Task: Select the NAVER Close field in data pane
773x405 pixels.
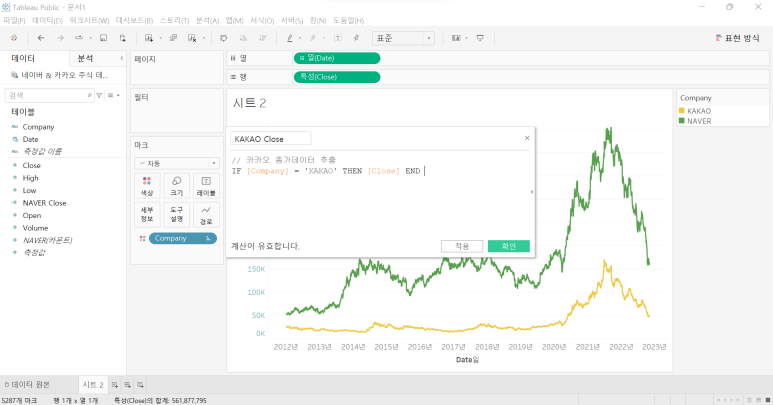Action: click(x=44, y=203)
